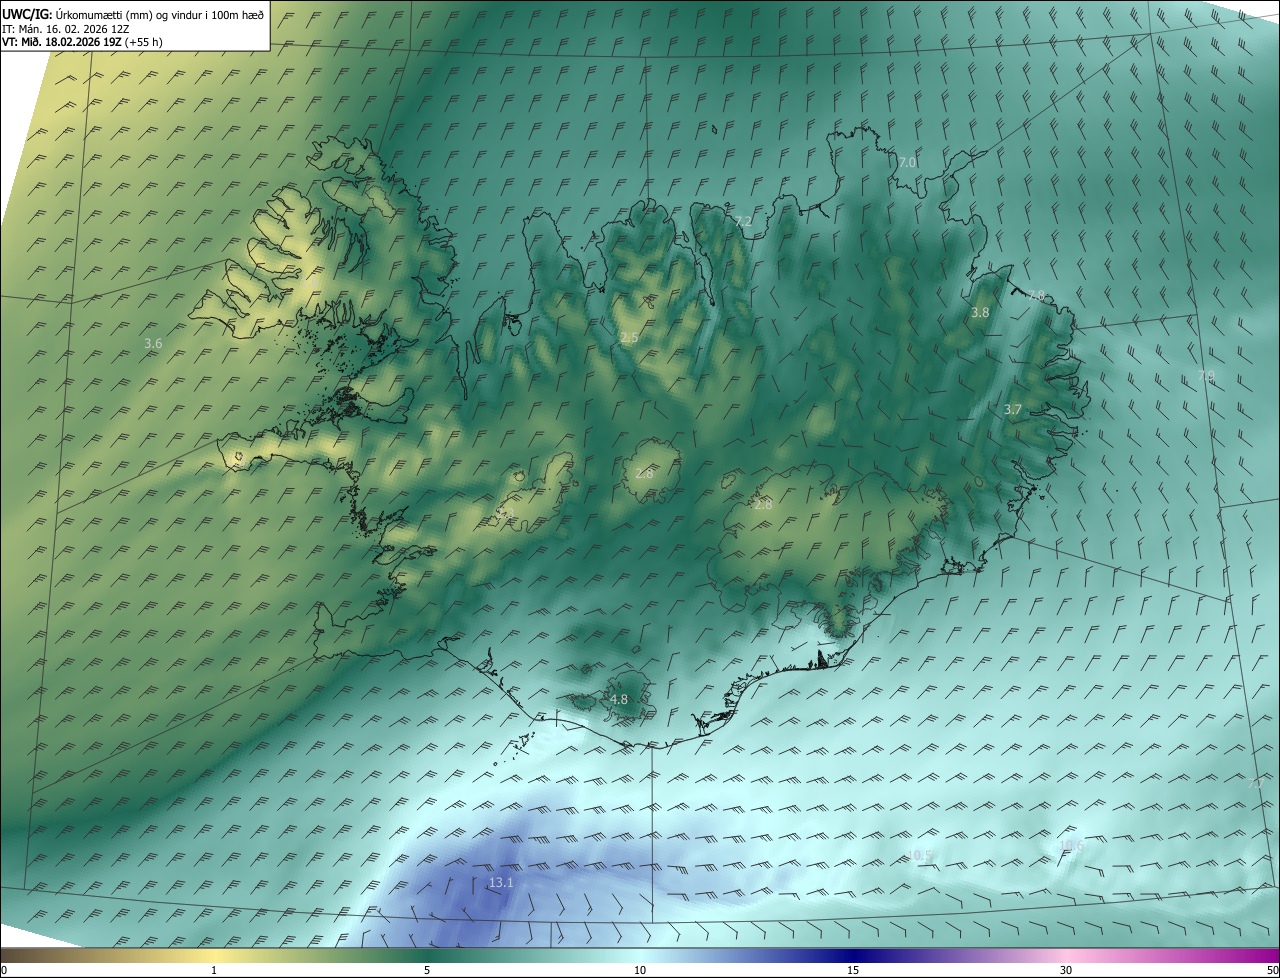Click the 10.5 value label over the sea

pos(920,856)
